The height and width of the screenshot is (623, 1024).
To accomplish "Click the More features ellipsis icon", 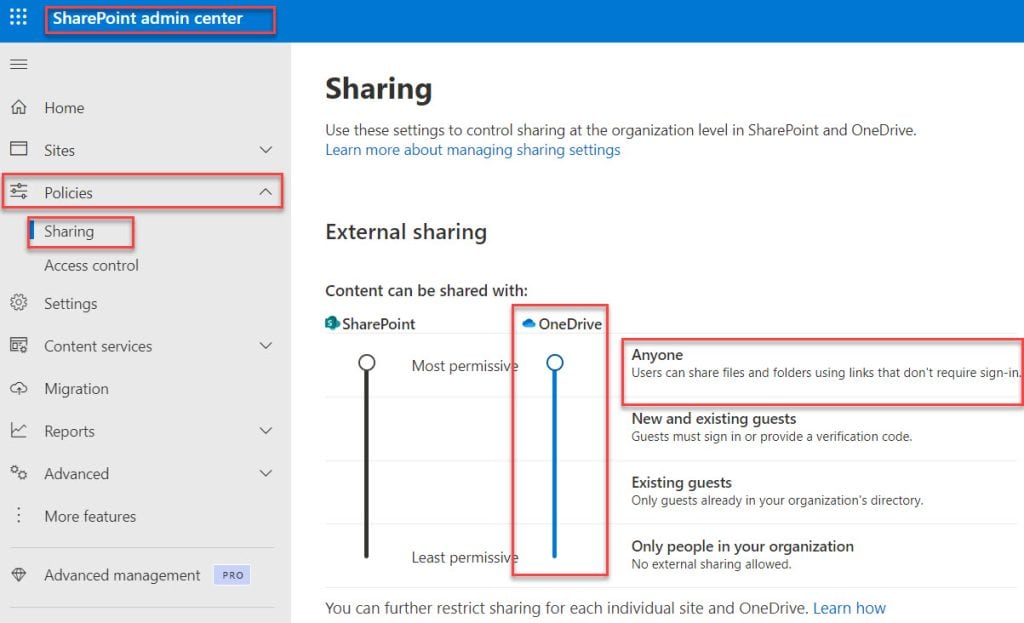I will tap(19, 515).
